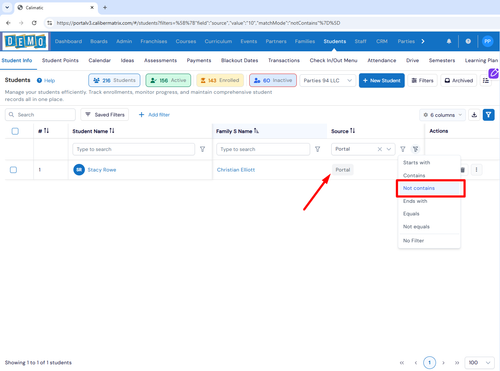
Task: Open the browser tab list chevron
Action: click(x=7, y=7)
